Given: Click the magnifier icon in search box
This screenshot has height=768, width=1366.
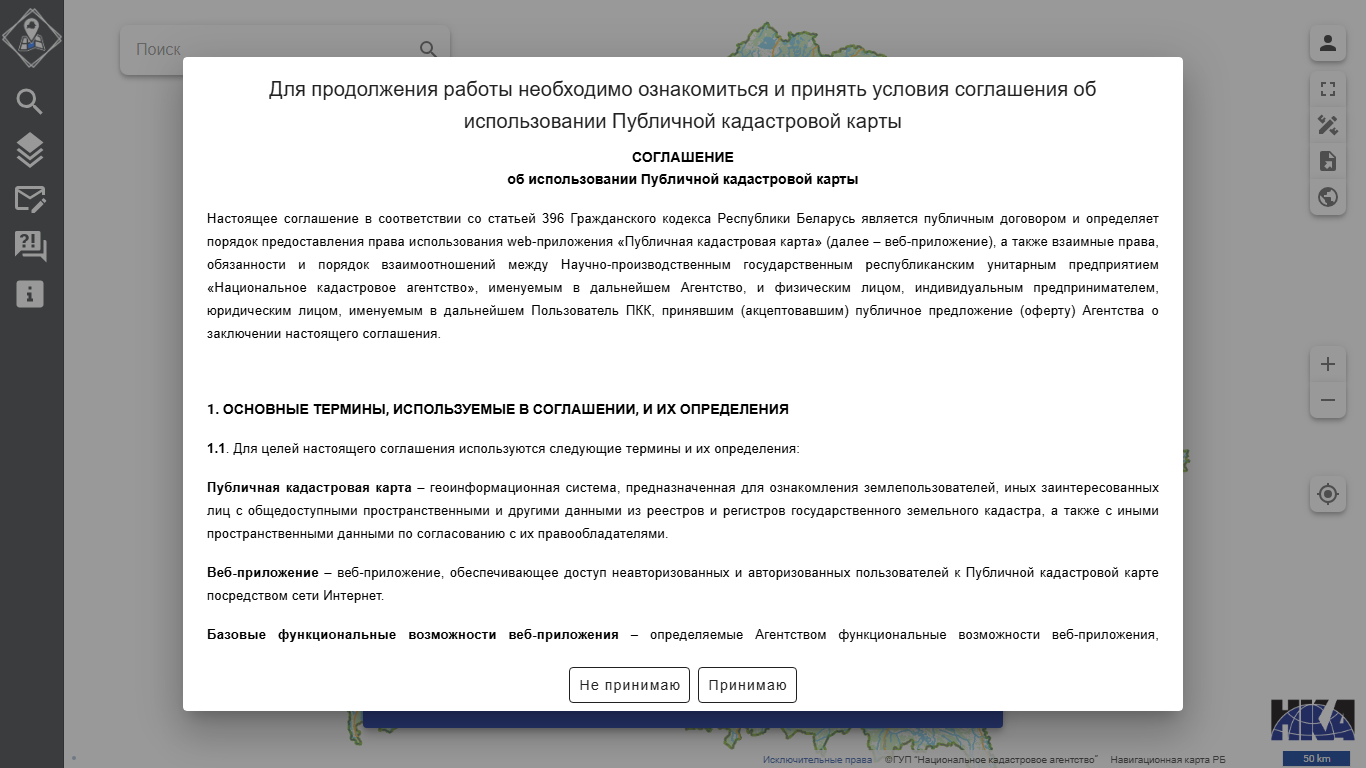Looking at the screenshot, I should point(428,49).
